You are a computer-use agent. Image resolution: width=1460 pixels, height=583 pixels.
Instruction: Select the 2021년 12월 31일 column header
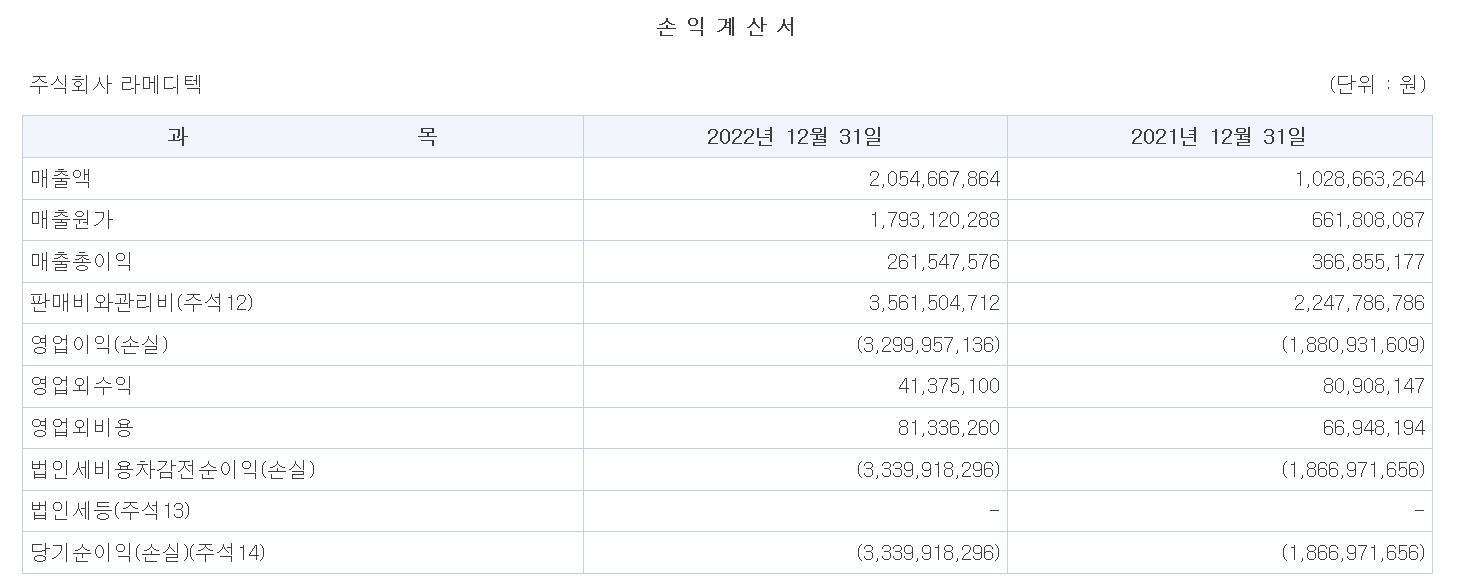point(1219,137)
